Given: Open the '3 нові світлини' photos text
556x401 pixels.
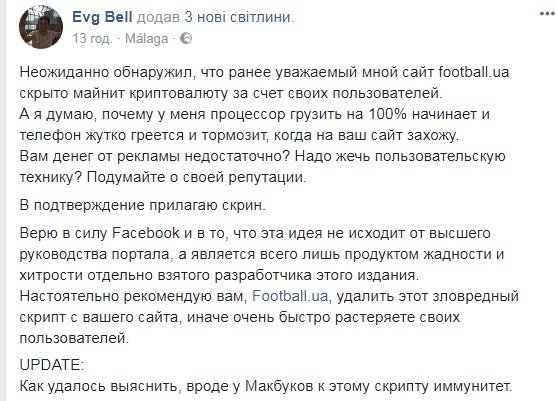Looking at the screenshot, I should click(239, 17).
